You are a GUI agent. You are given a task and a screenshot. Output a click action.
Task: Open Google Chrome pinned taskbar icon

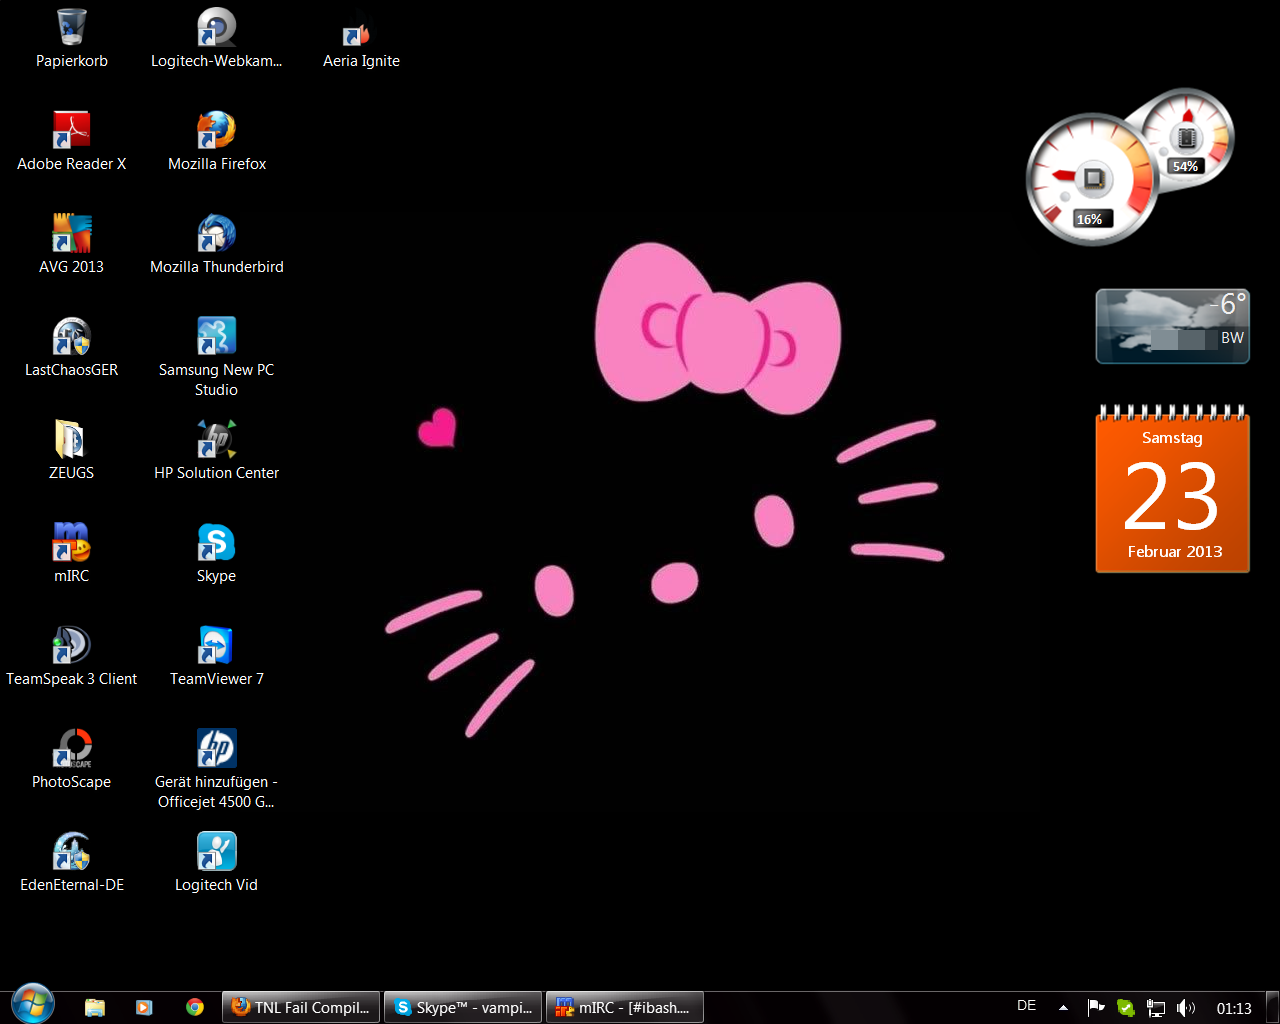pyautogui.click(x=195, y=1007)
